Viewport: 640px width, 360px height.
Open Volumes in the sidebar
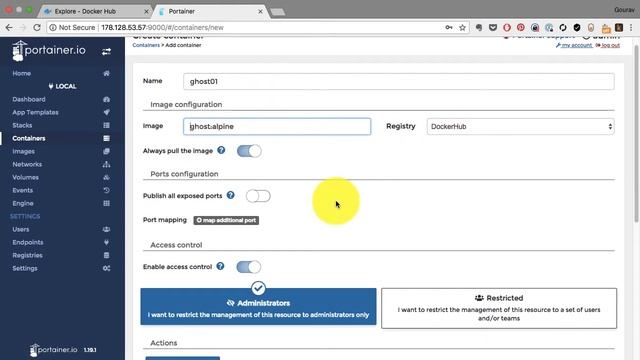pos(25,178)
